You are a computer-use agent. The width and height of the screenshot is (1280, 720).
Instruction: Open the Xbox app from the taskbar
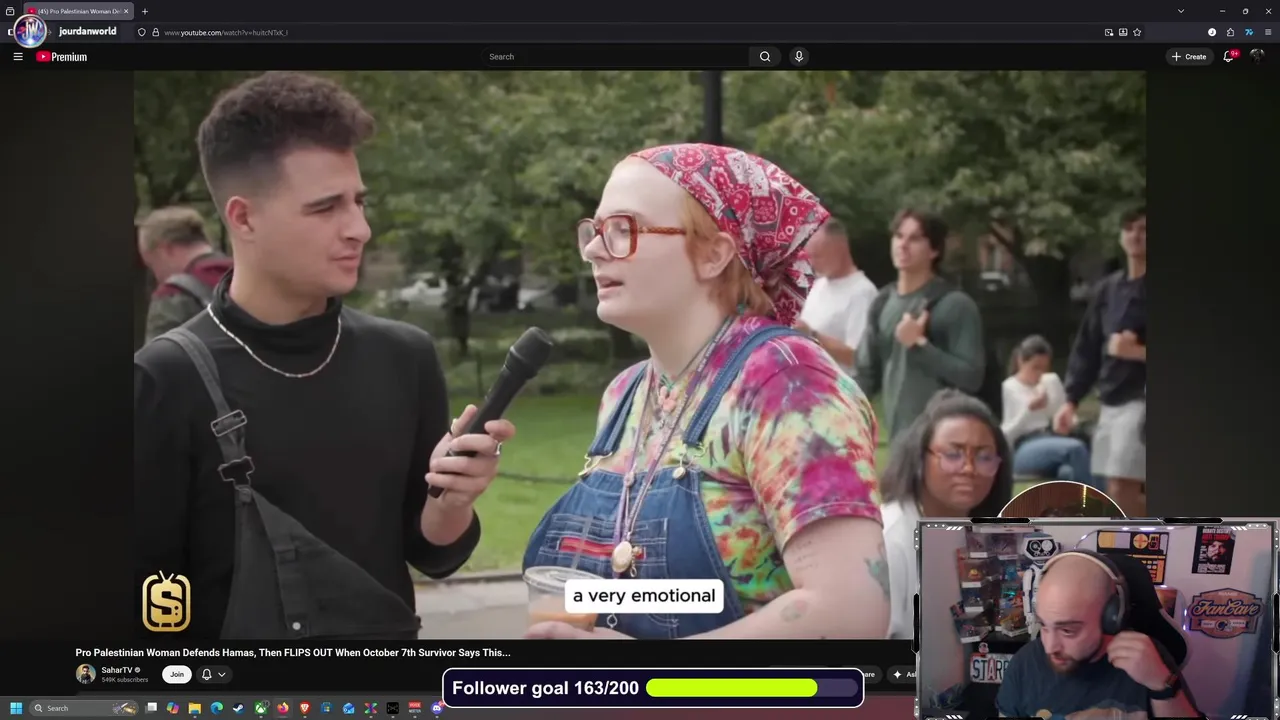[x=261, y=708]
